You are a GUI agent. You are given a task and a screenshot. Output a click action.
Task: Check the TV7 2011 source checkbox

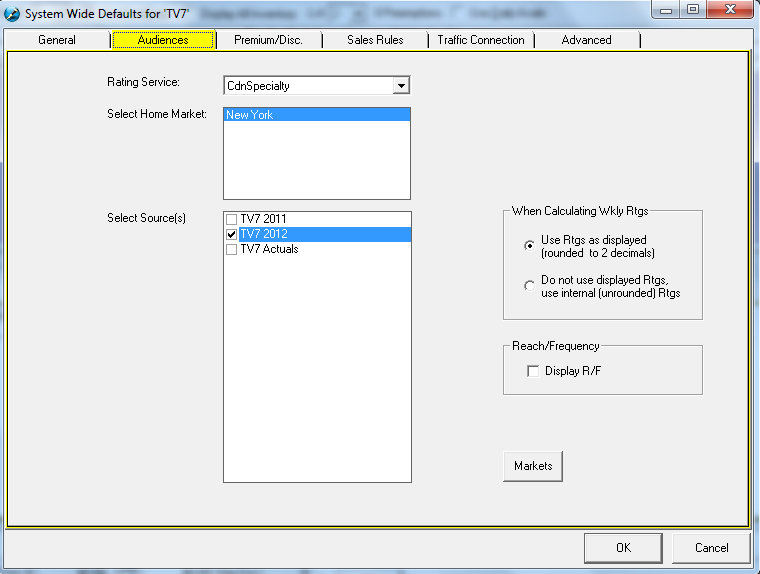point(232,219)
